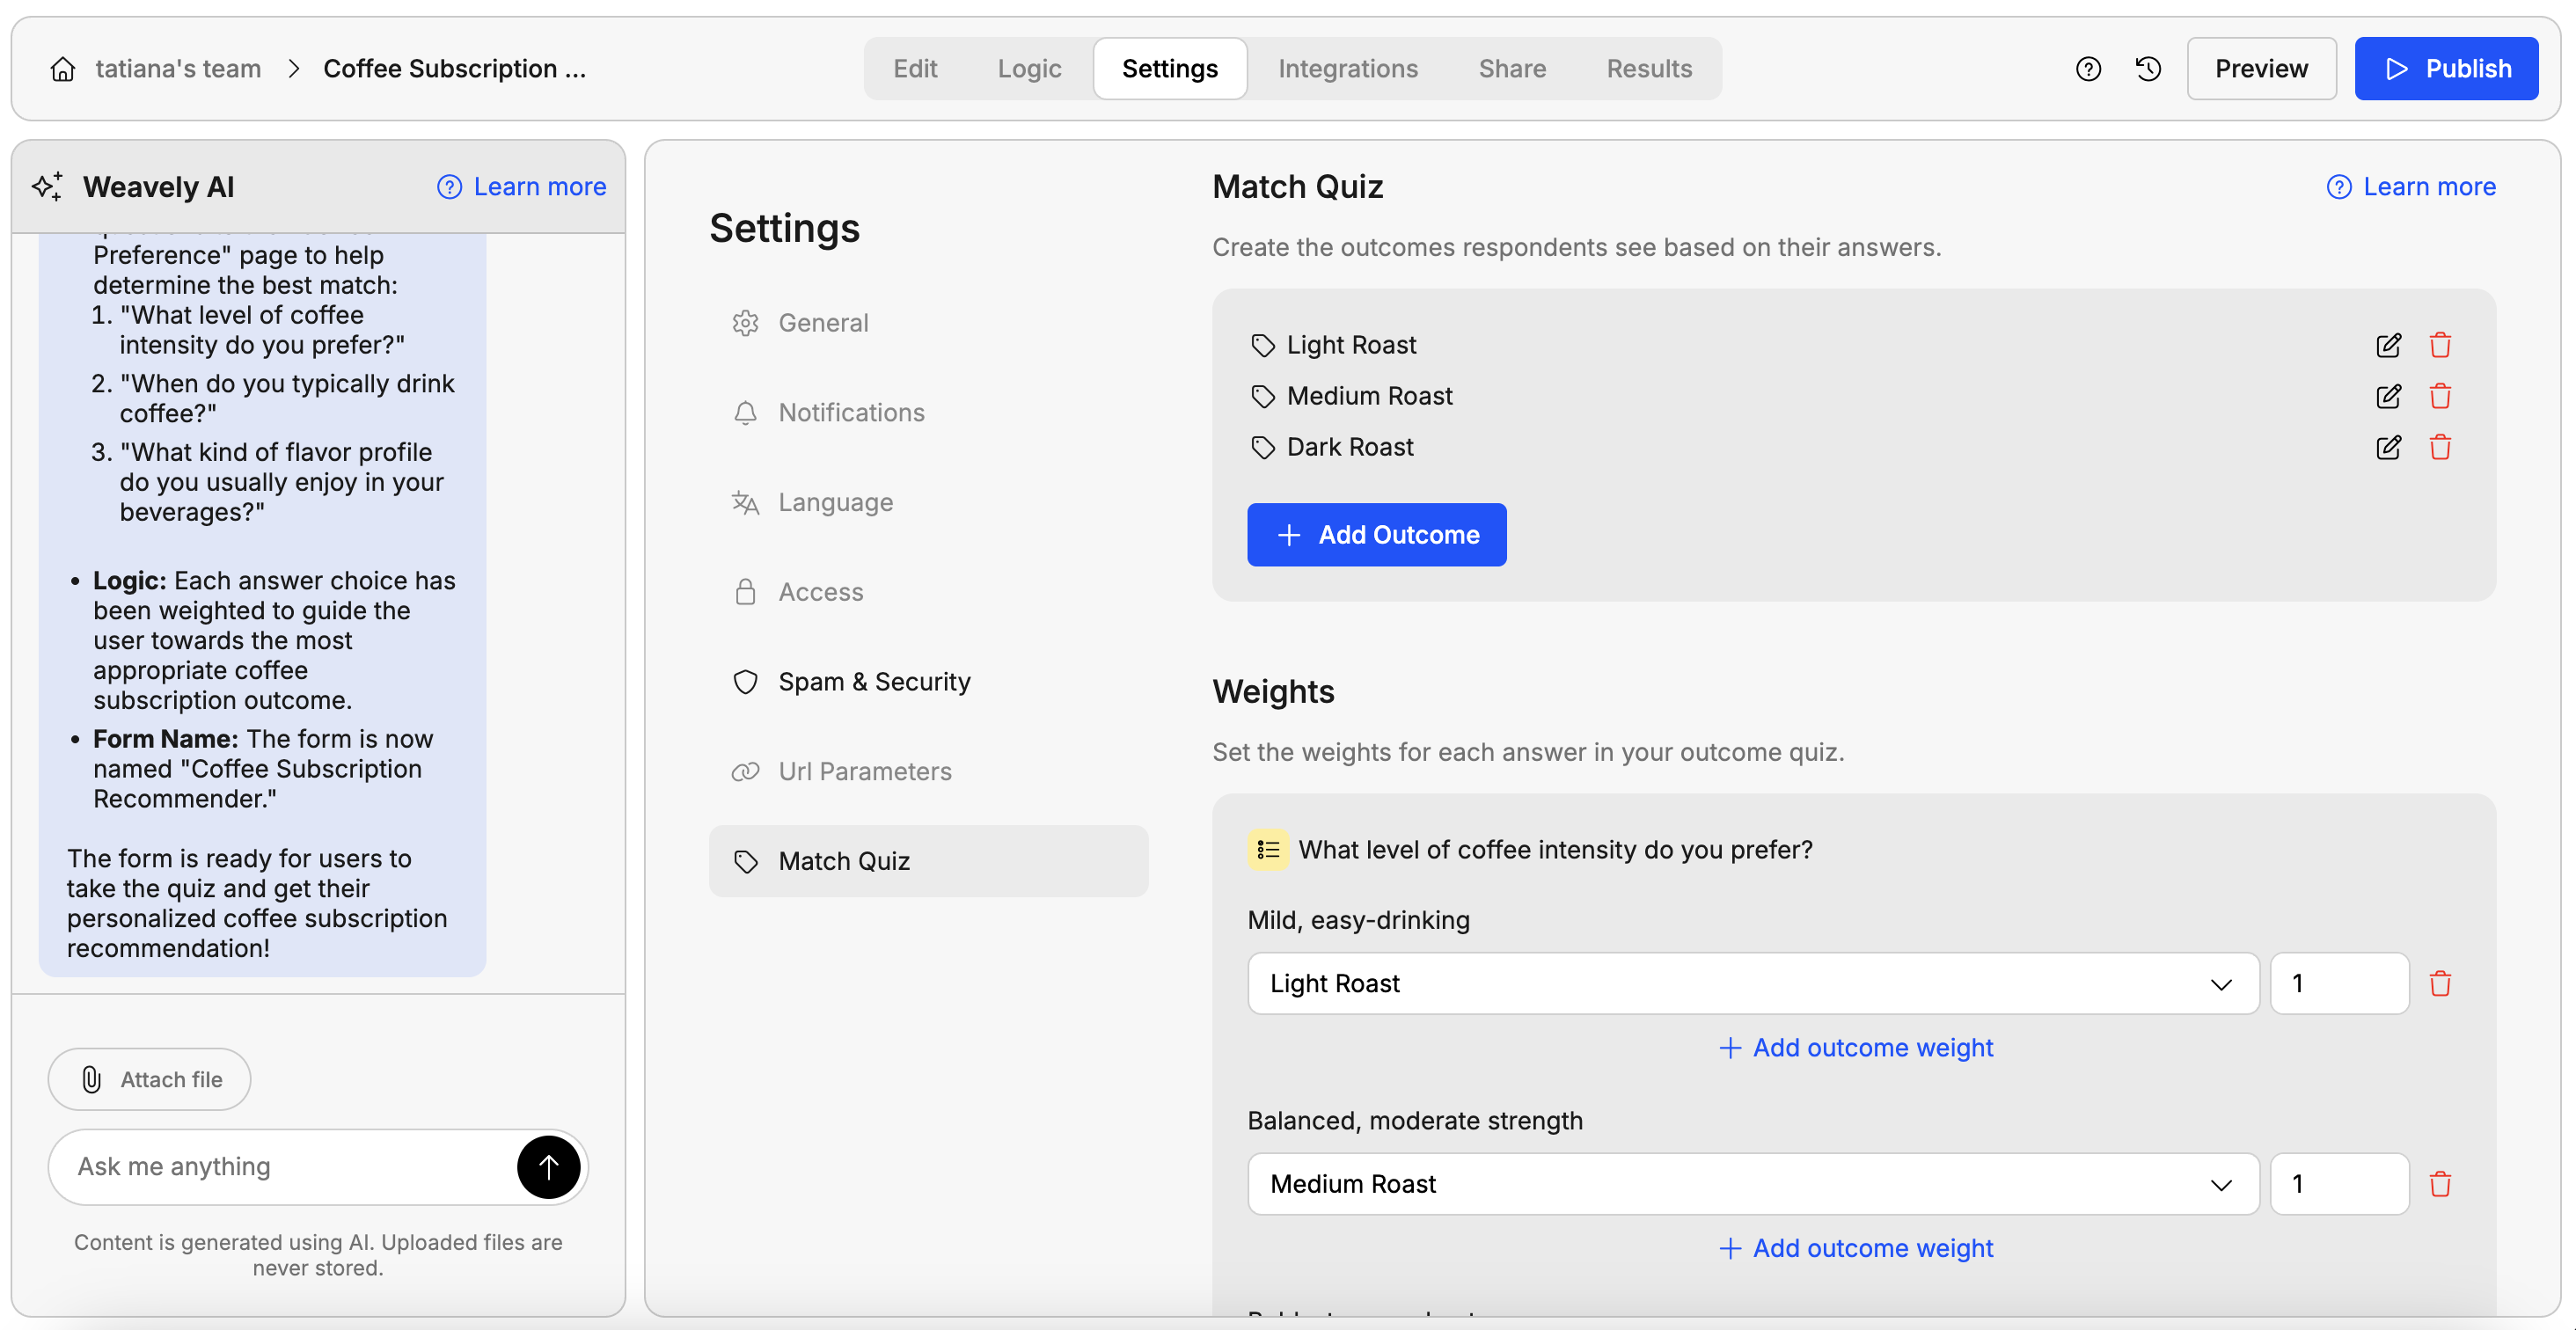Open Language settings section
The height and width of the screenshot is (1330, 2576).
928,503
